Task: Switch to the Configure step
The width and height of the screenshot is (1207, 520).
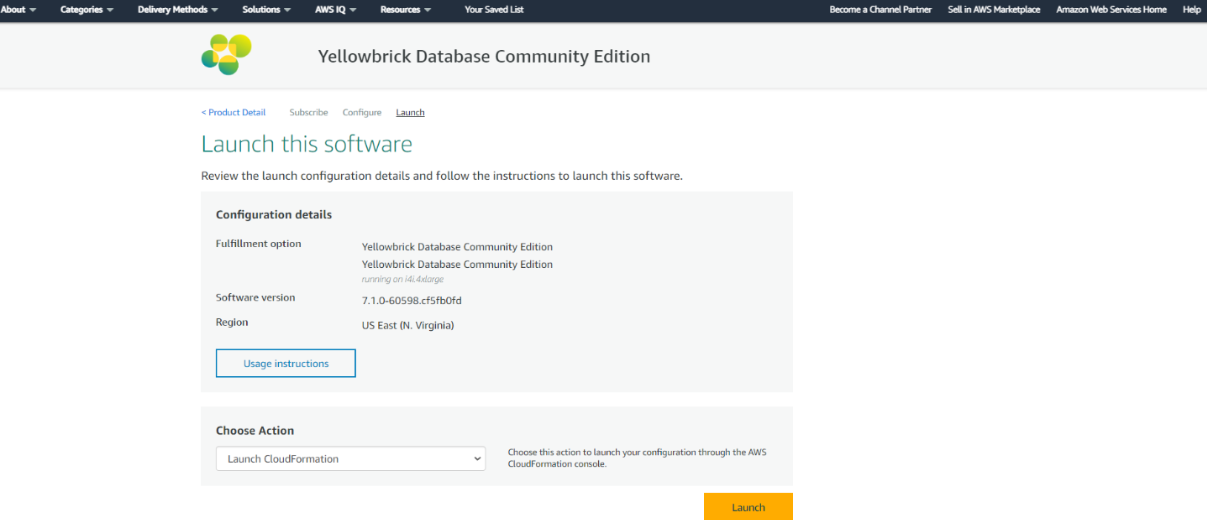Action: point(362,113)
